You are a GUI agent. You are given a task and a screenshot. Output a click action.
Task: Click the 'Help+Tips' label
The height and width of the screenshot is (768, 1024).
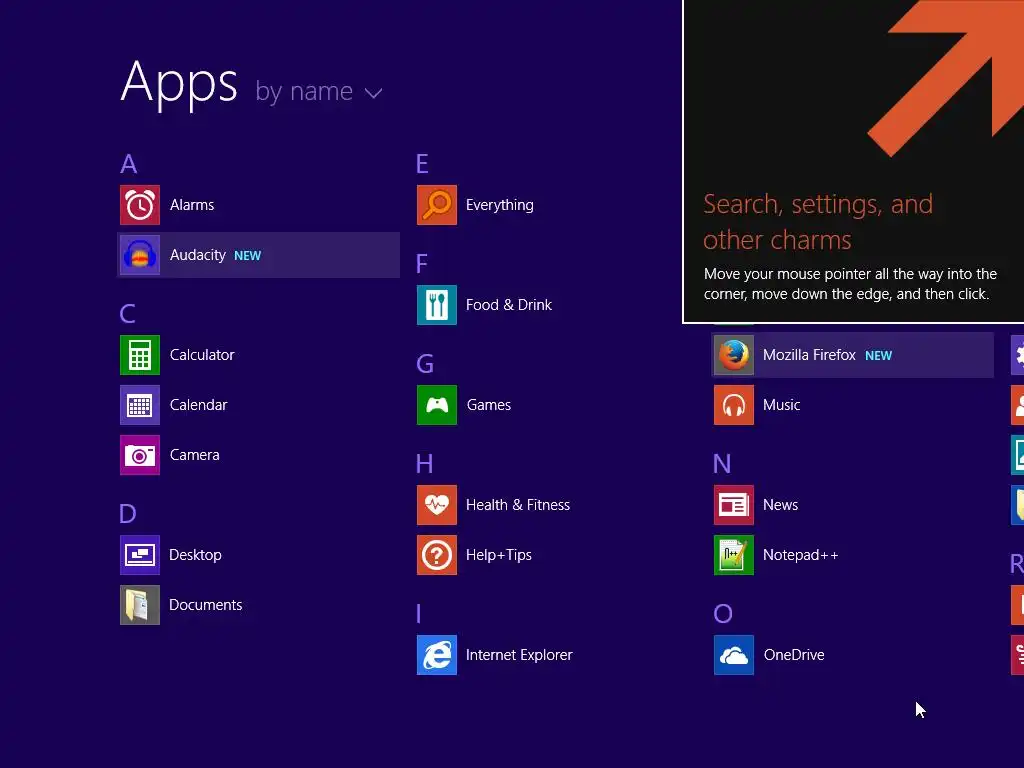tap(499, 555)
